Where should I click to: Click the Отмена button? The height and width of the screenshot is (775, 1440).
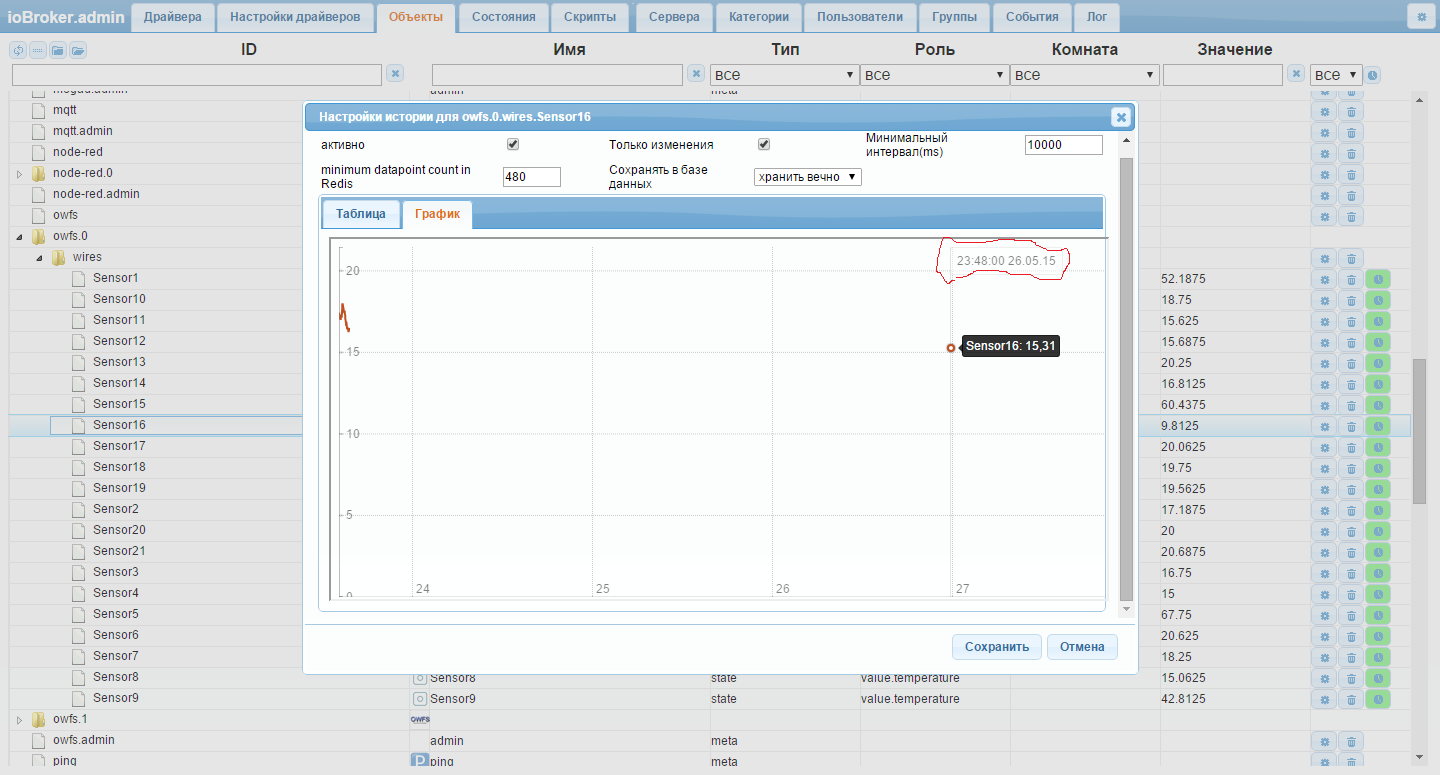tap(1082, 647)
